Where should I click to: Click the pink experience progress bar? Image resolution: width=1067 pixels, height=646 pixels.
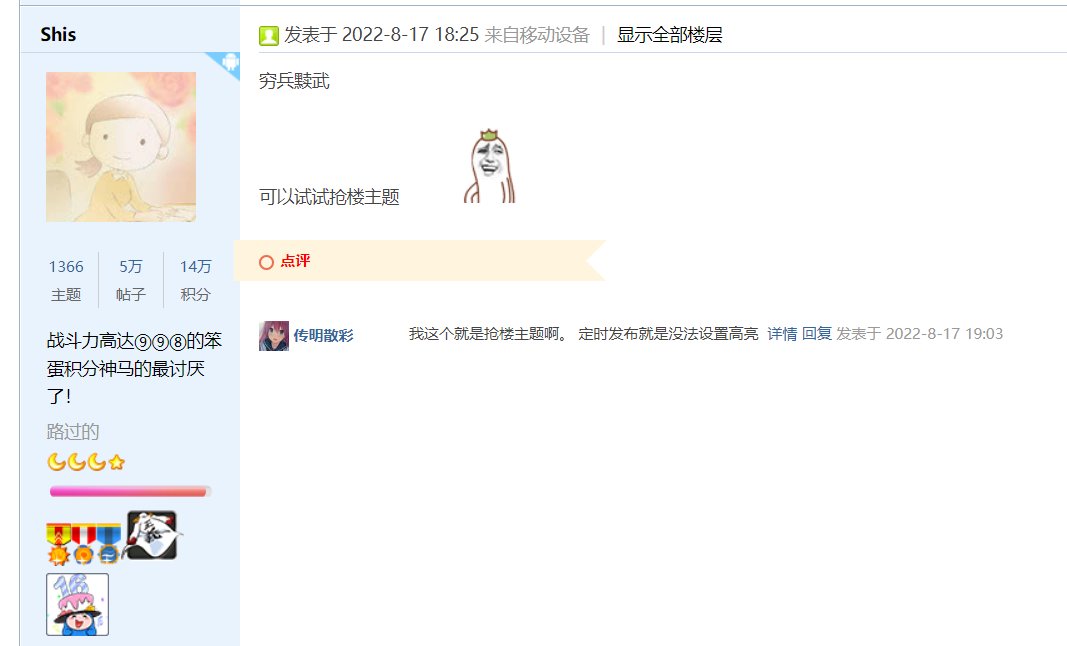(130, 491)
